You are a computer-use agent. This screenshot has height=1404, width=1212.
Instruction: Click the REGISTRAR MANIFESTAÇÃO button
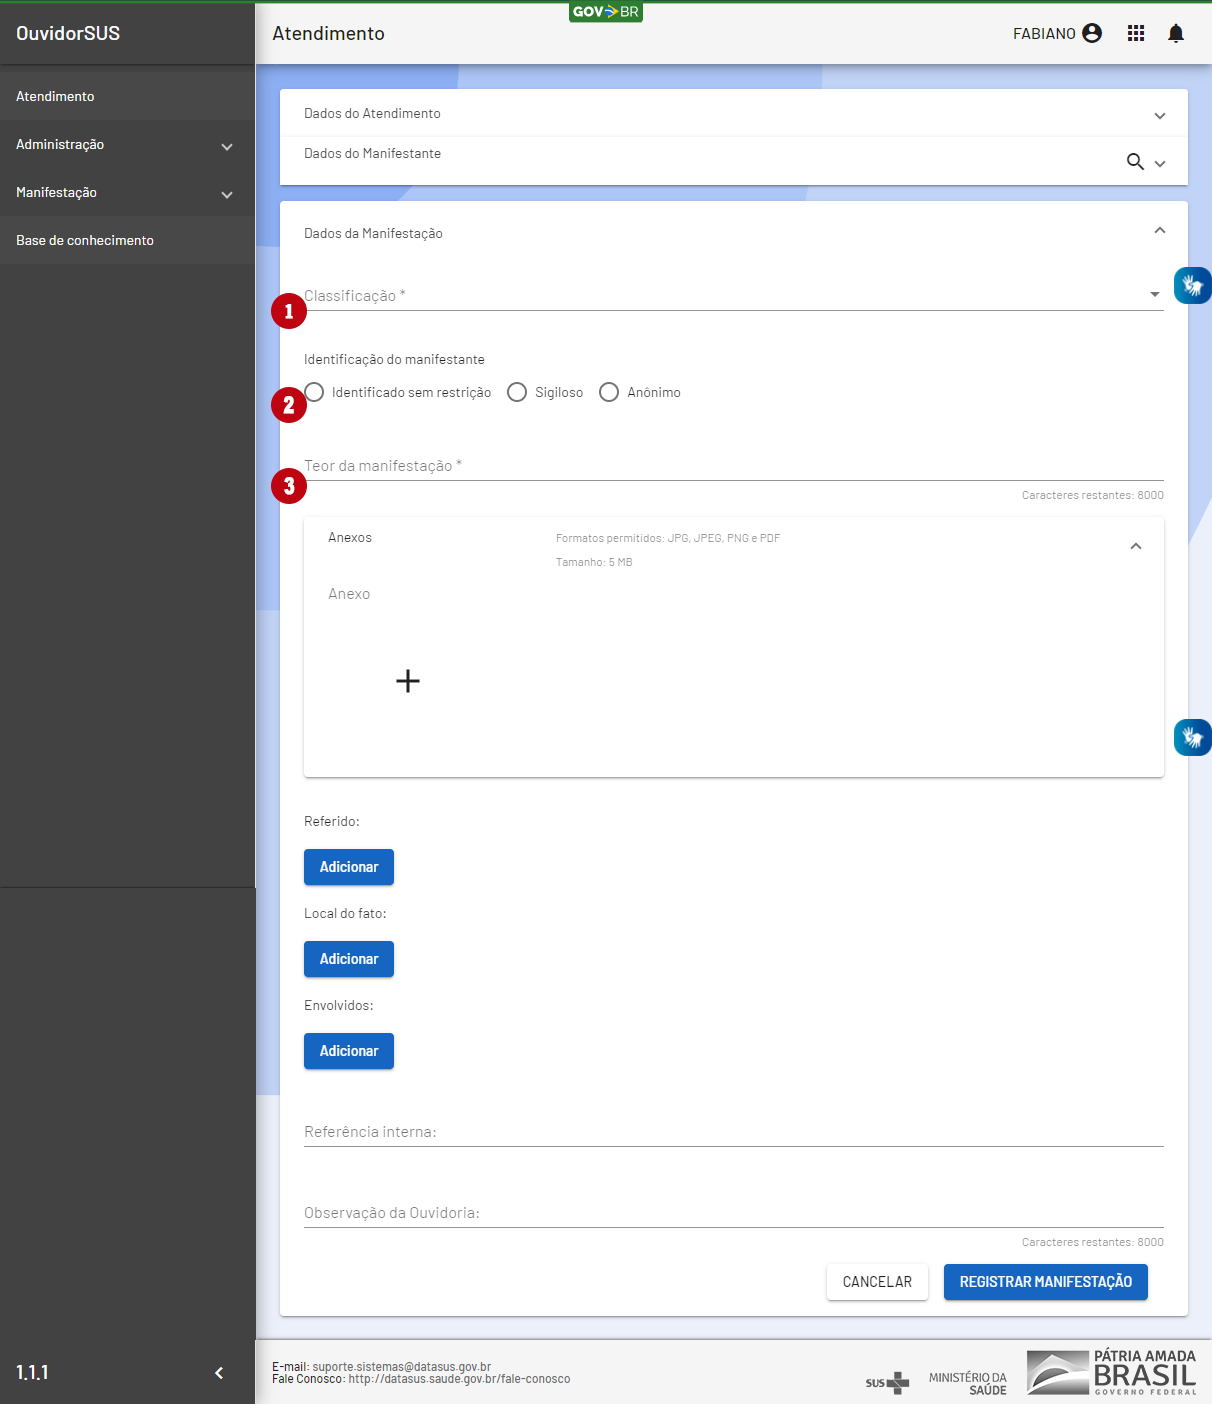click(1045, 1282)
